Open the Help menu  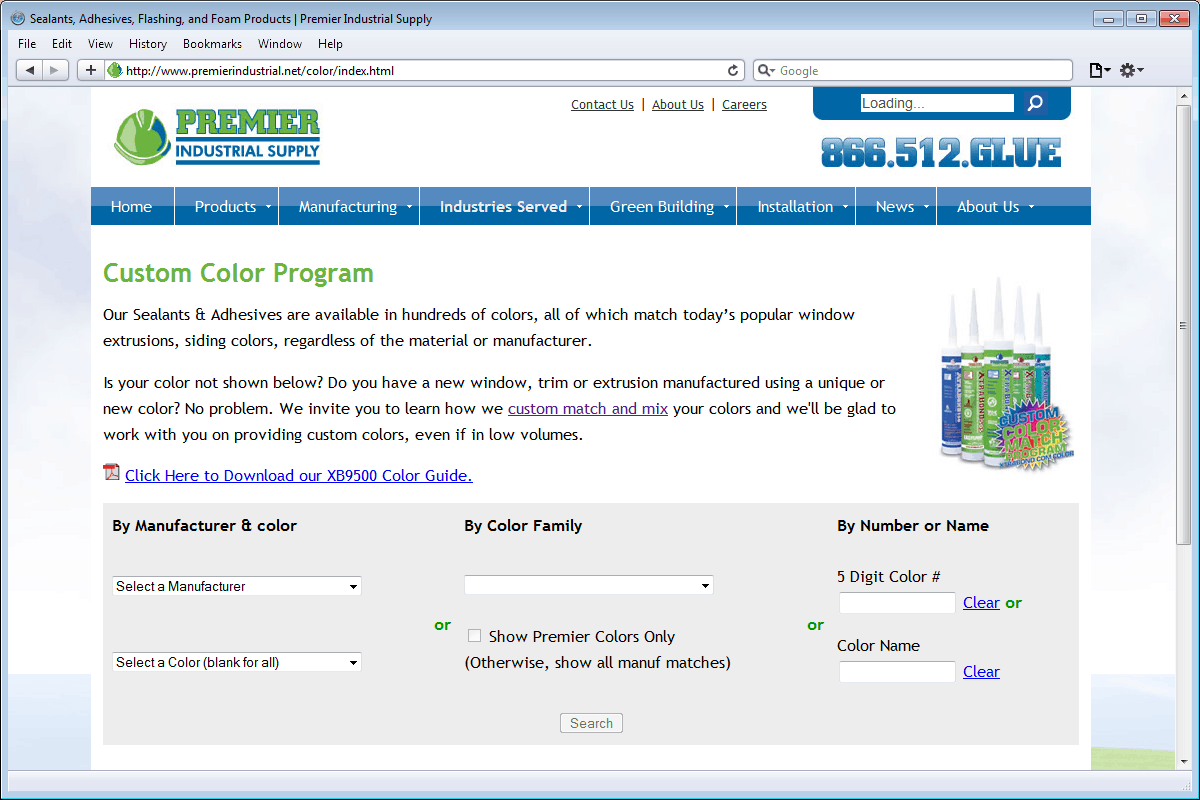(x=330, y=44)
